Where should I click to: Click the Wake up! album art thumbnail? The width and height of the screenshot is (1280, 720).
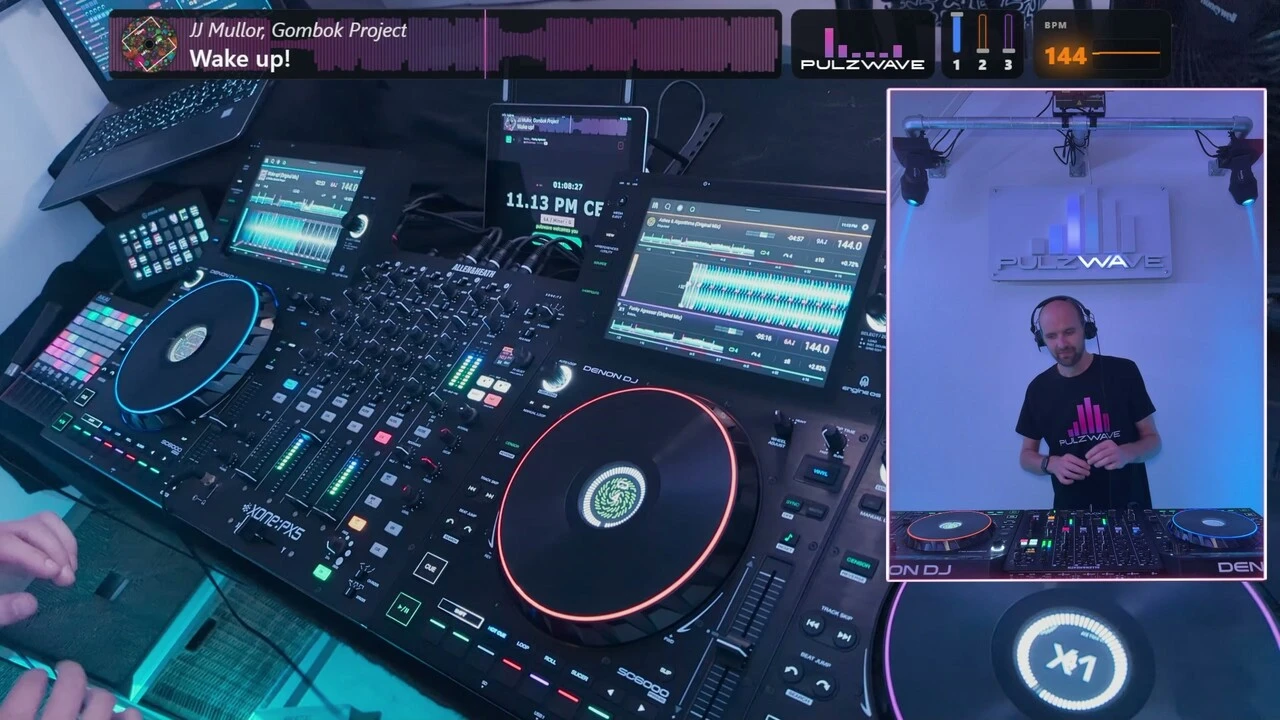coord(149,43)
